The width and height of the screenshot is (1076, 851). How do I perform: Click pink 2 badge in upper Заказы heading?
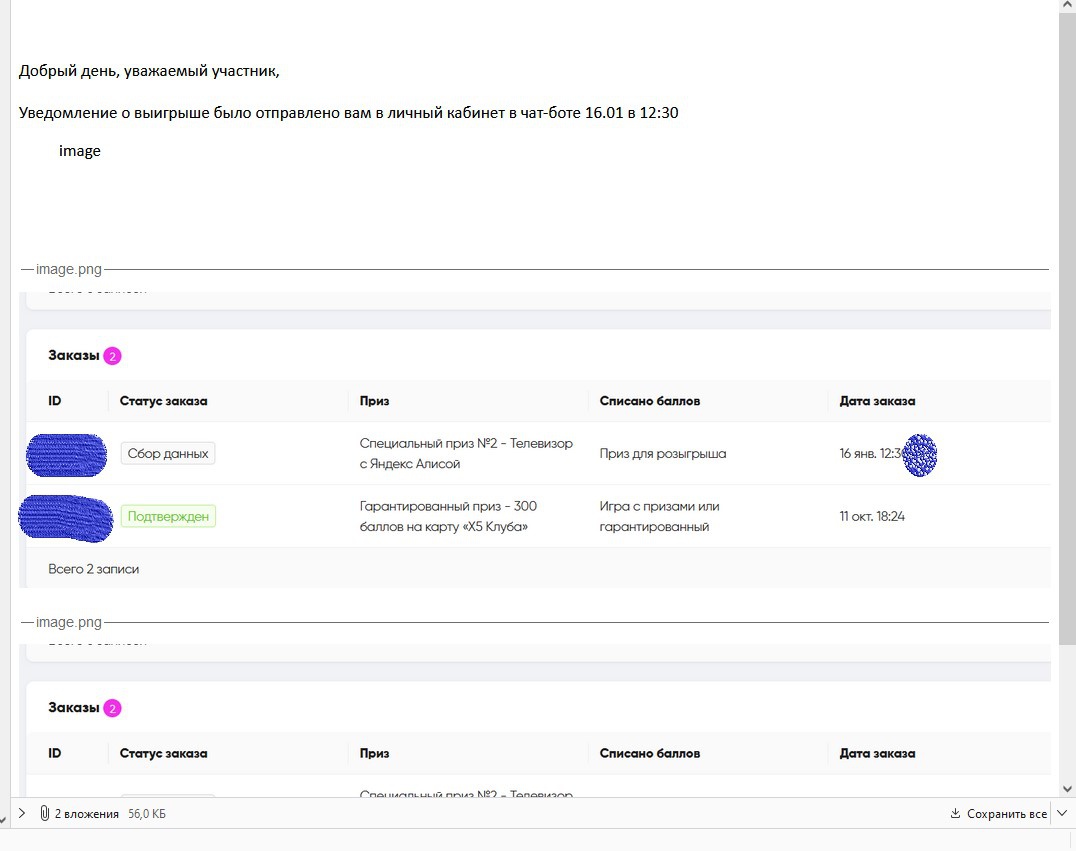(112, 356)
